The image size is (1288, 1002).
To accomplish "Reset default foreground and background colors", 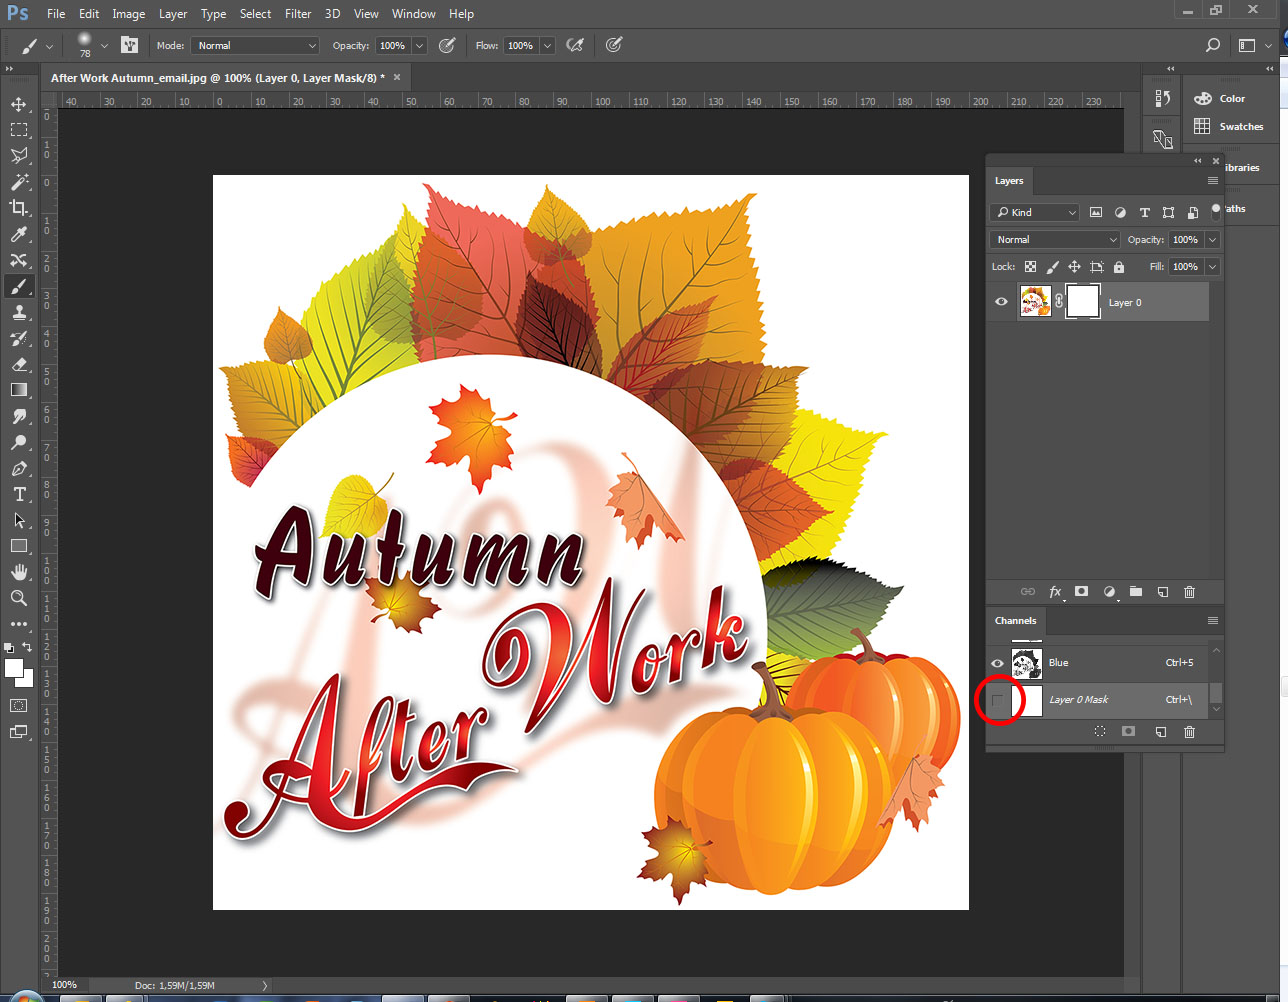I will point(10,648).
